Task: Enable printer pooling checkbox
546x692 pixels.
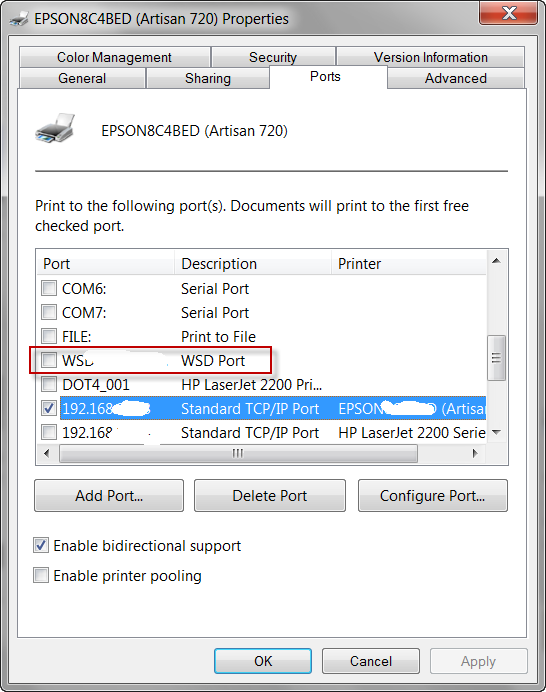Action: coord(41,575)
